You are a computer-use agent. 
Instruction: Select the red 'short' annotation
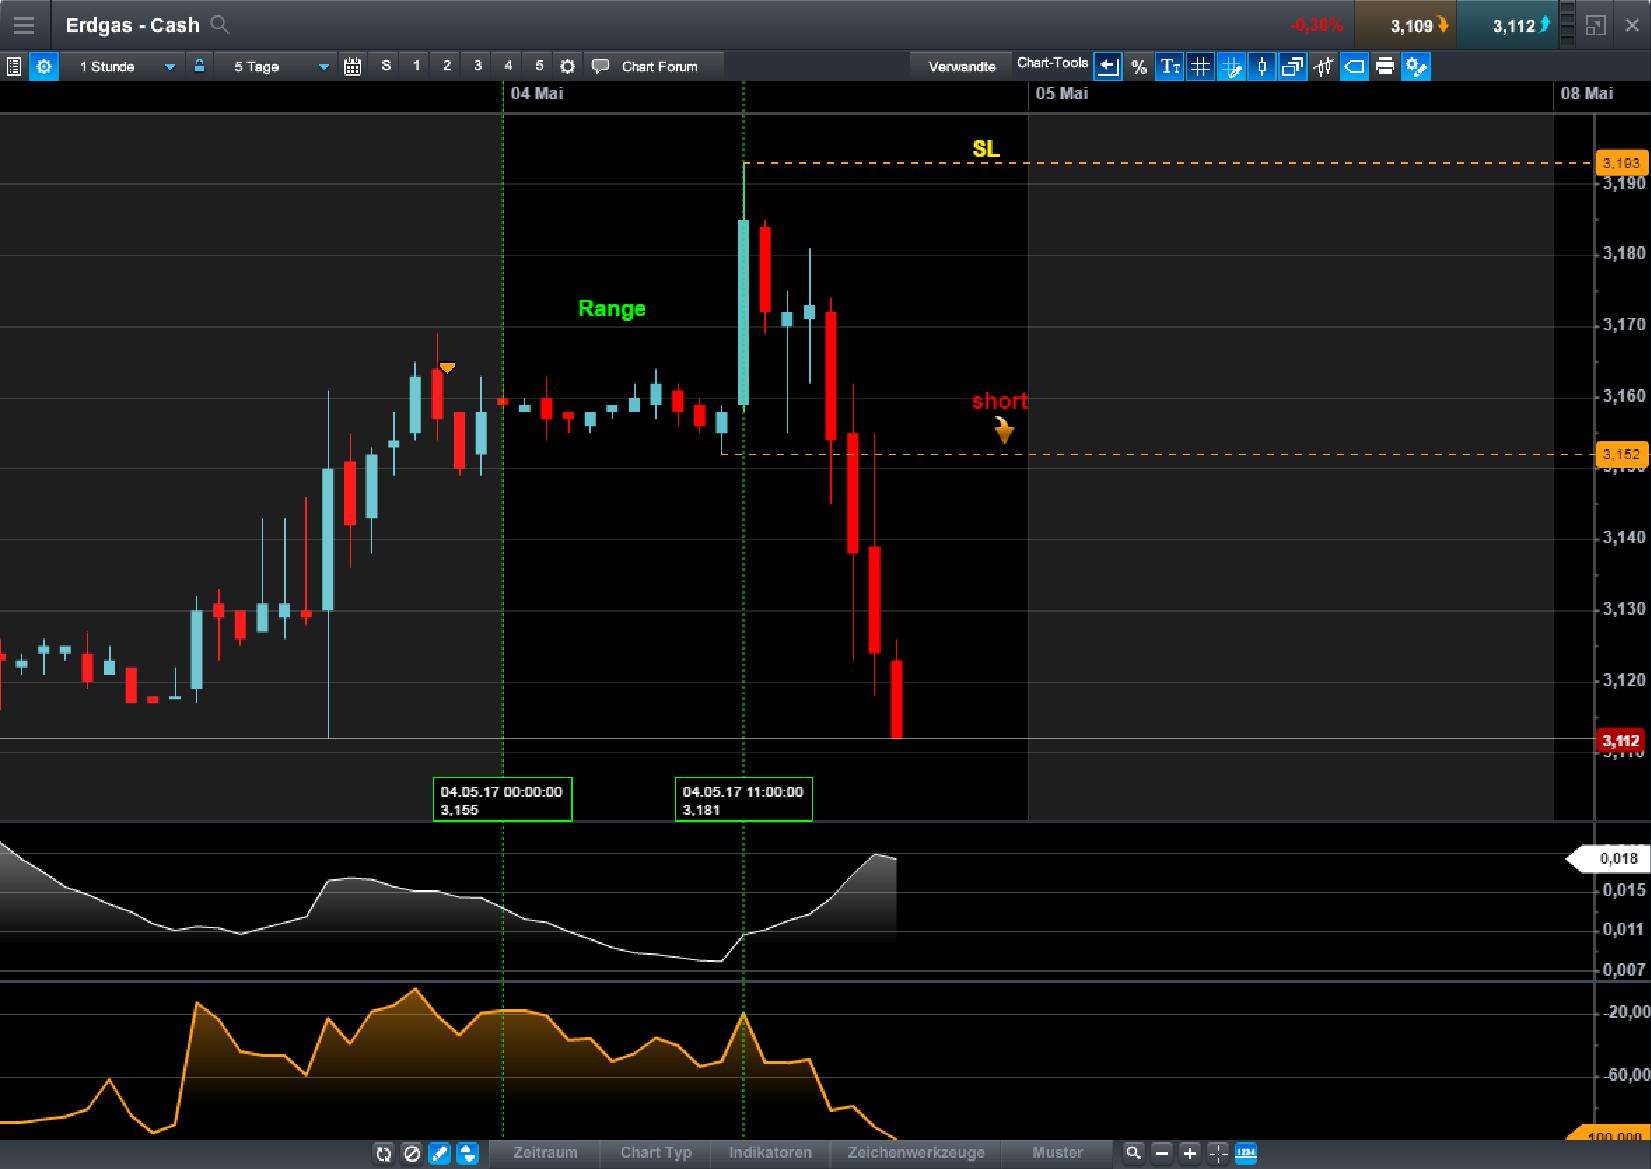tap(1000, 401)
